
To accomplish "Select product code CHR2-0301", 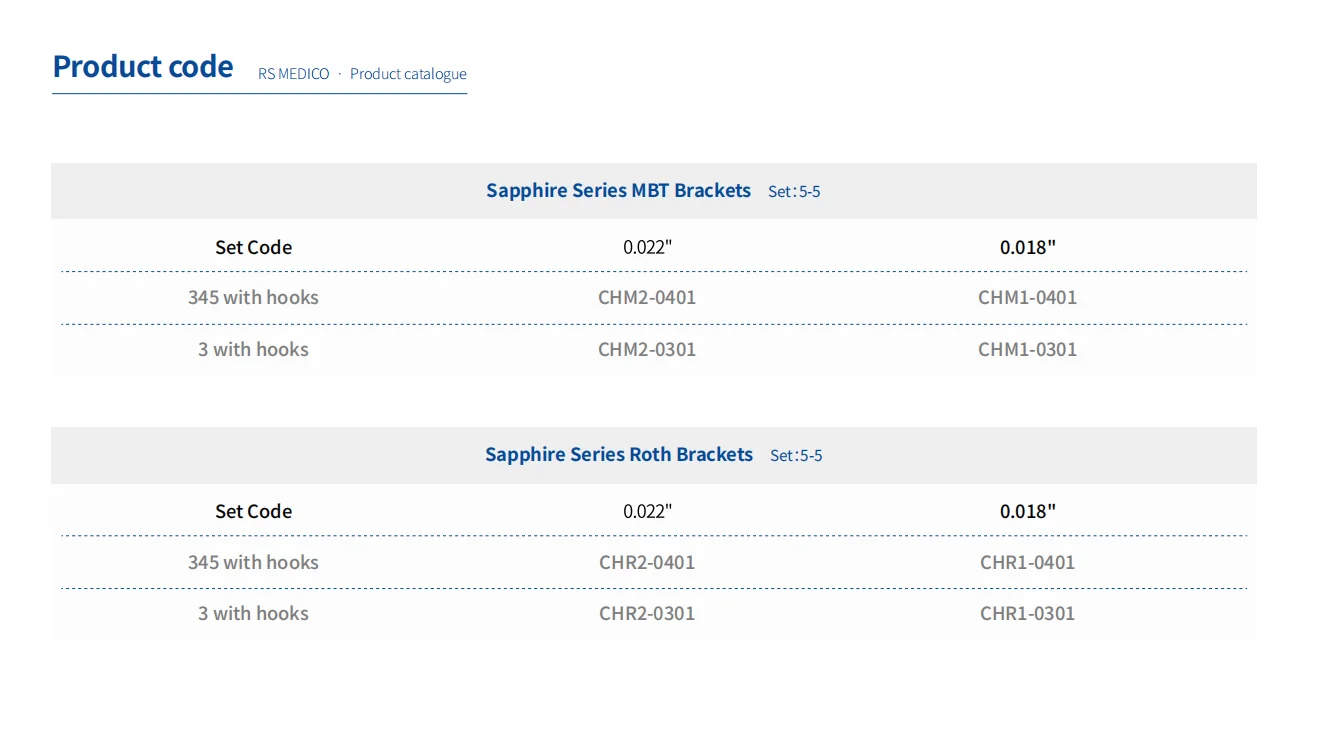I will click(647, 613).
